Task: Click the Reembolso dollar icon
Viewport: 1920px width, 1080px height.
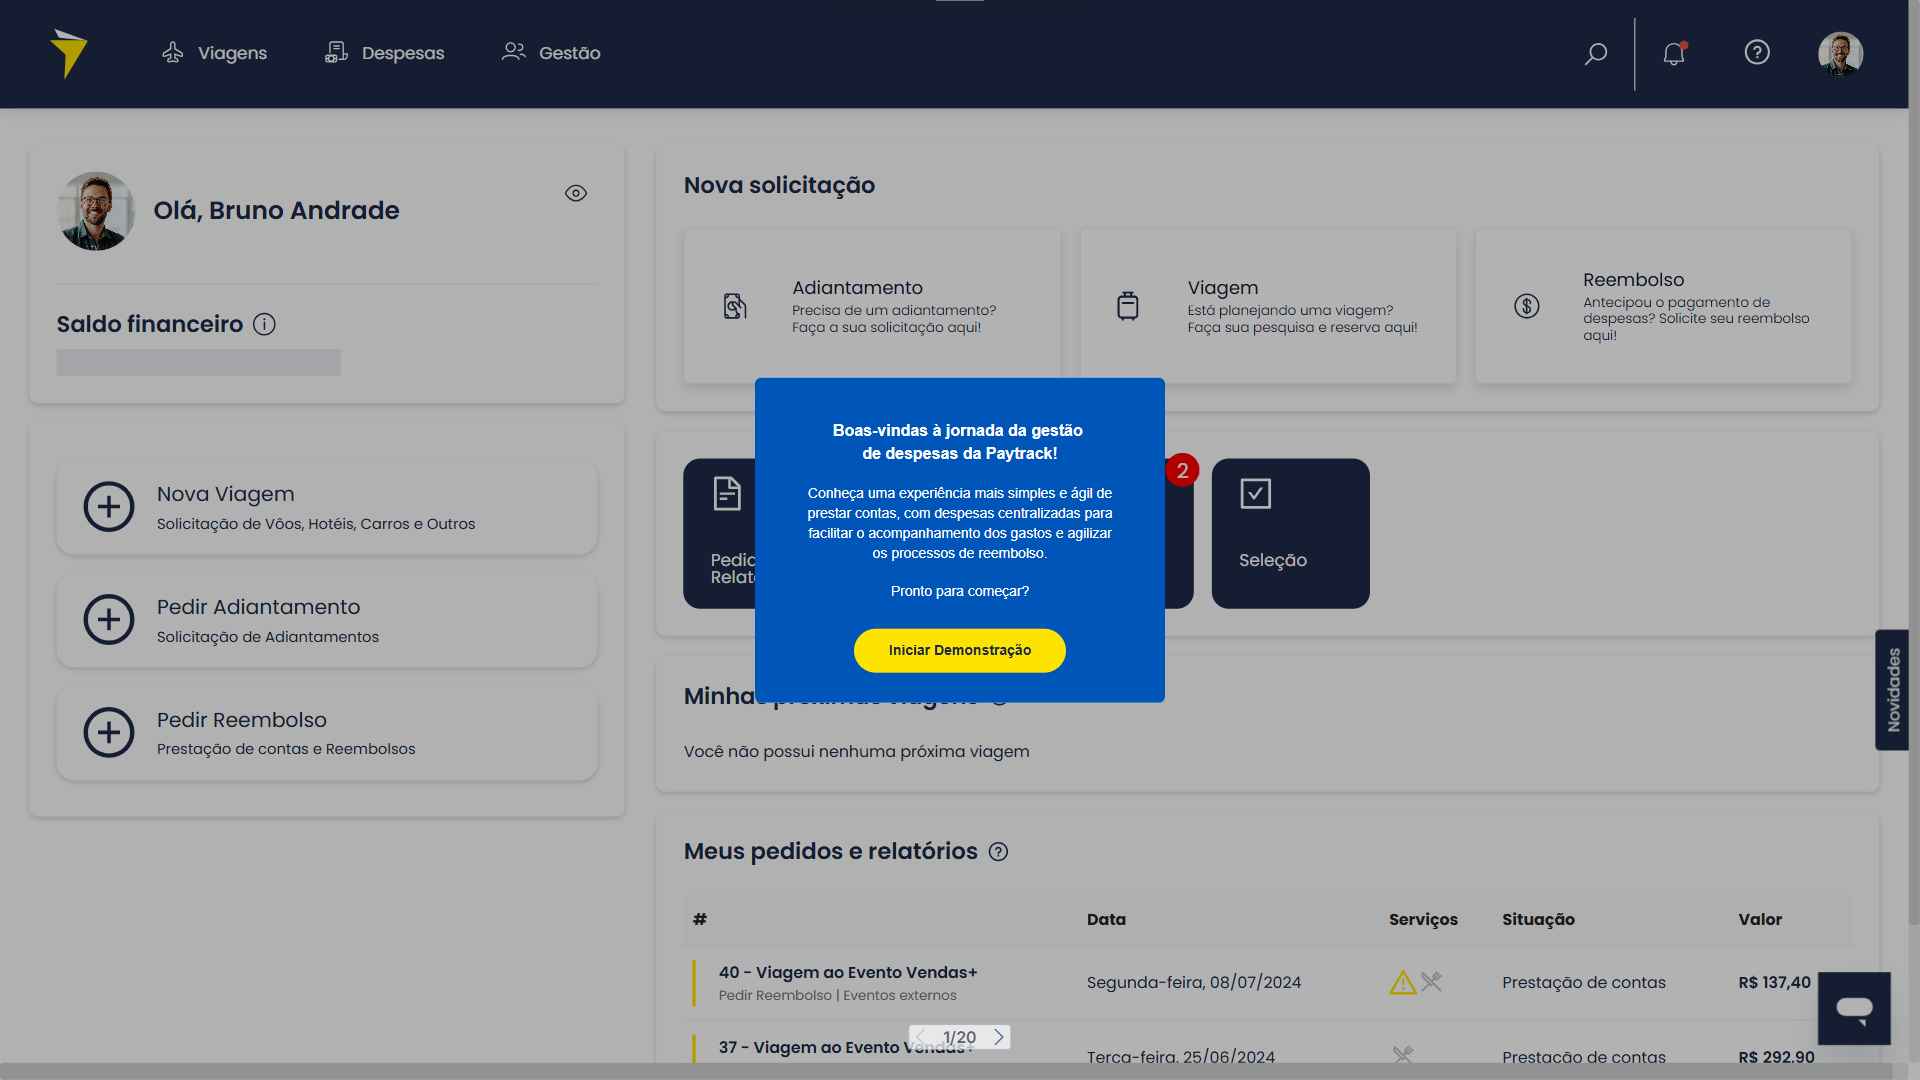Action: point(1527,306)
